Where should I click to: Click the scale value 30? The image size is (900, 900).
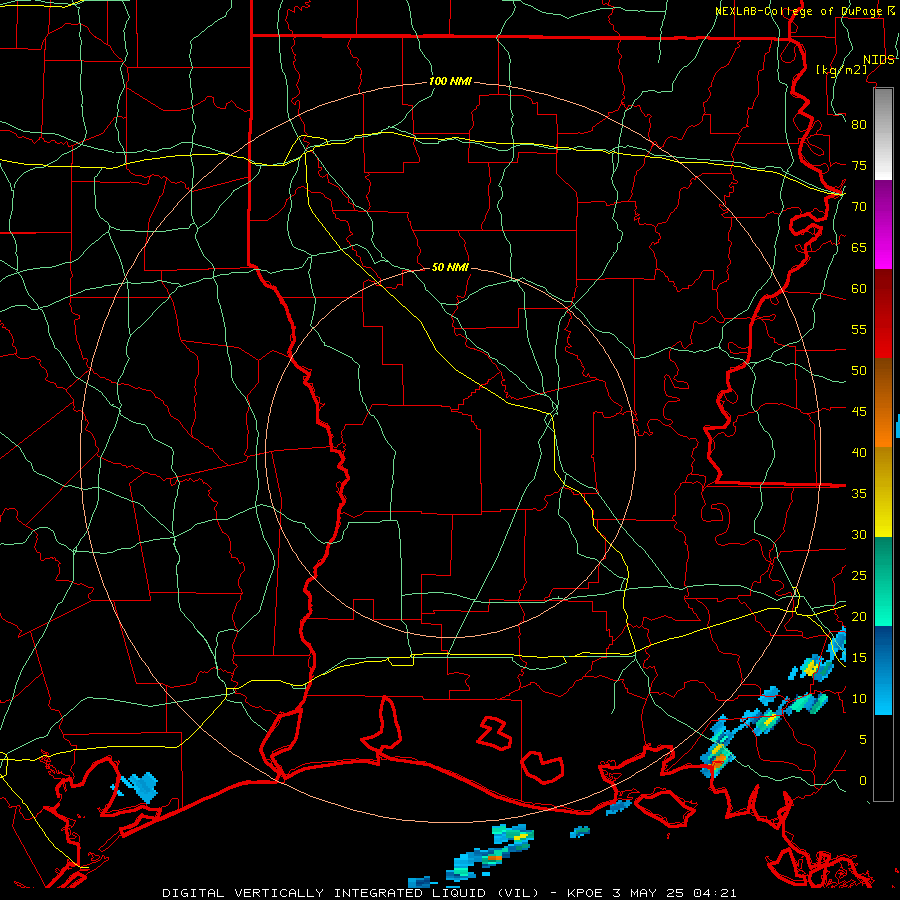click(859, 535)
